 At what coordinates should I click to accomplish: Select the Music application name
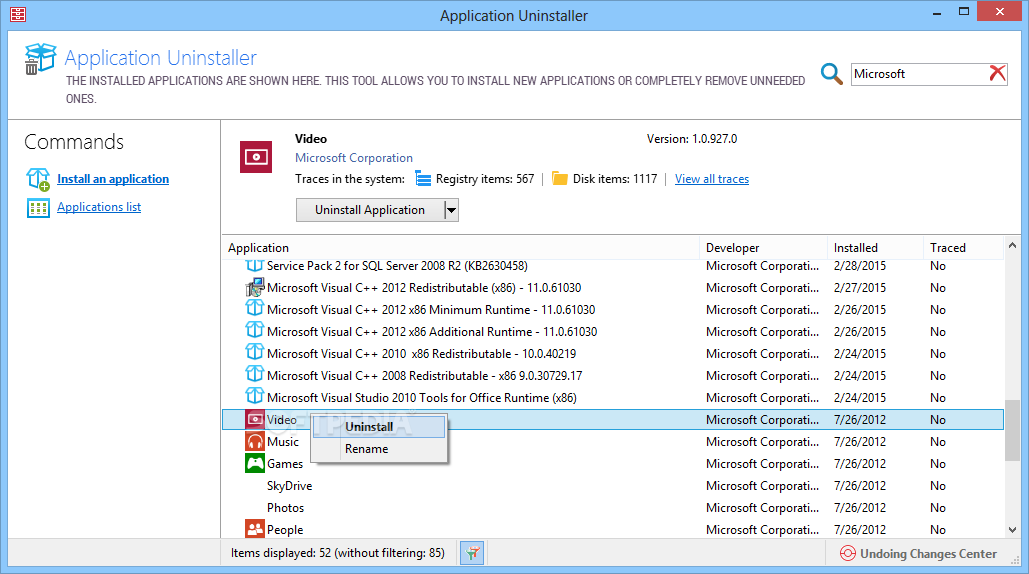(283, 441)
